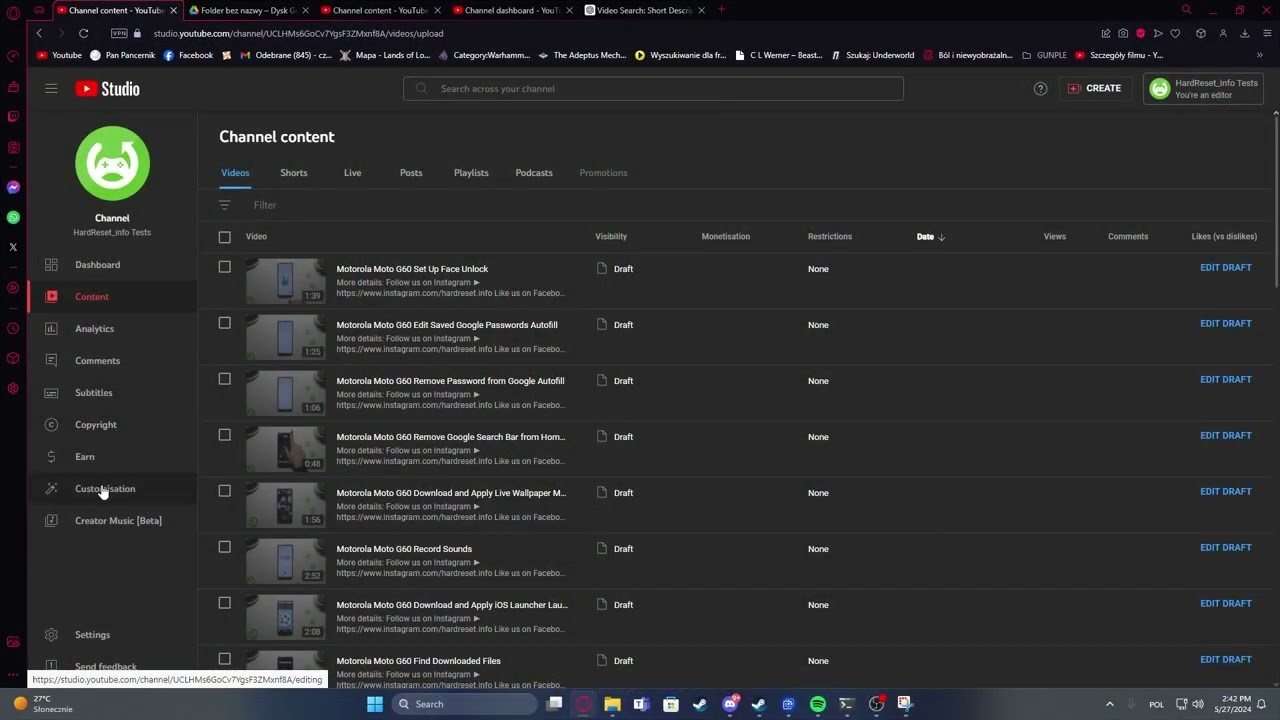Click the Visibility column header
The height and width of the screenshot is (720, 1280).
pos(611,237)
